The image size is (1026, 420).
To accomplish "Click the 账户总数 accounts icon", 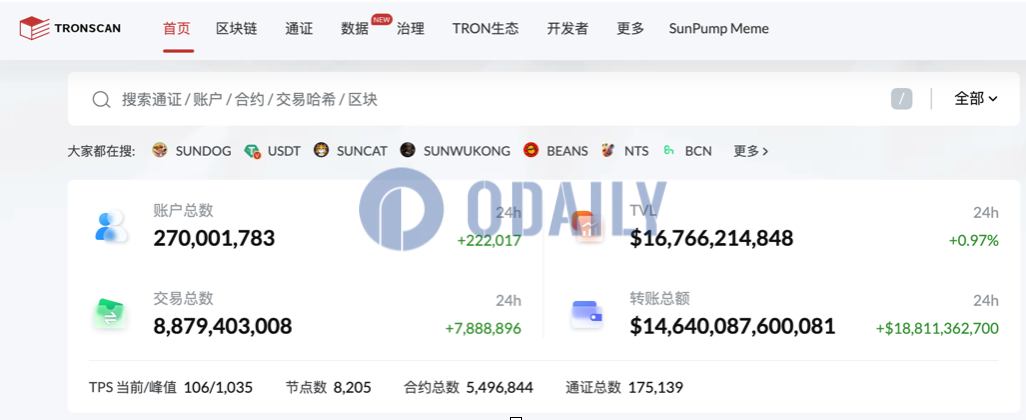I will [x=110, y=226].
